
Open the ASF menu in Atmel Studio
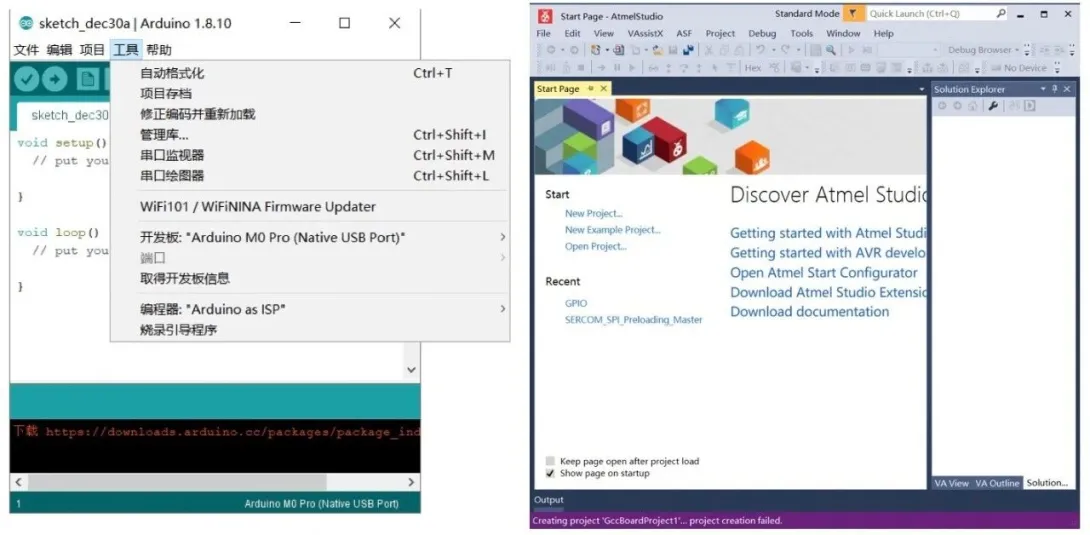point(683,33)
